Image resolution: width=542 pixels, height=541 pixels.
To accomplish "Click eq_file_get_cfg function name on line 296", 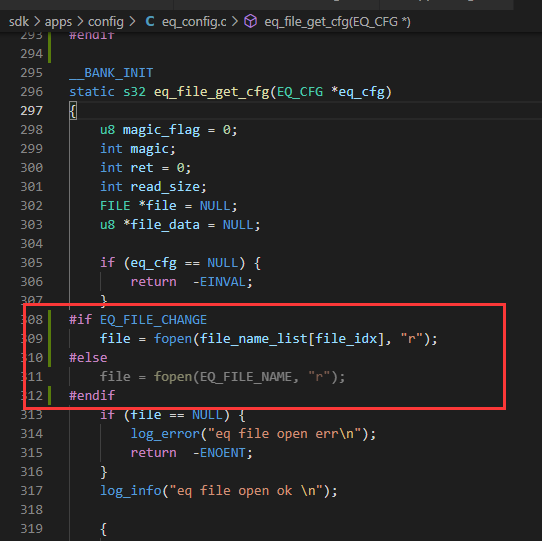I will (211, 92).
